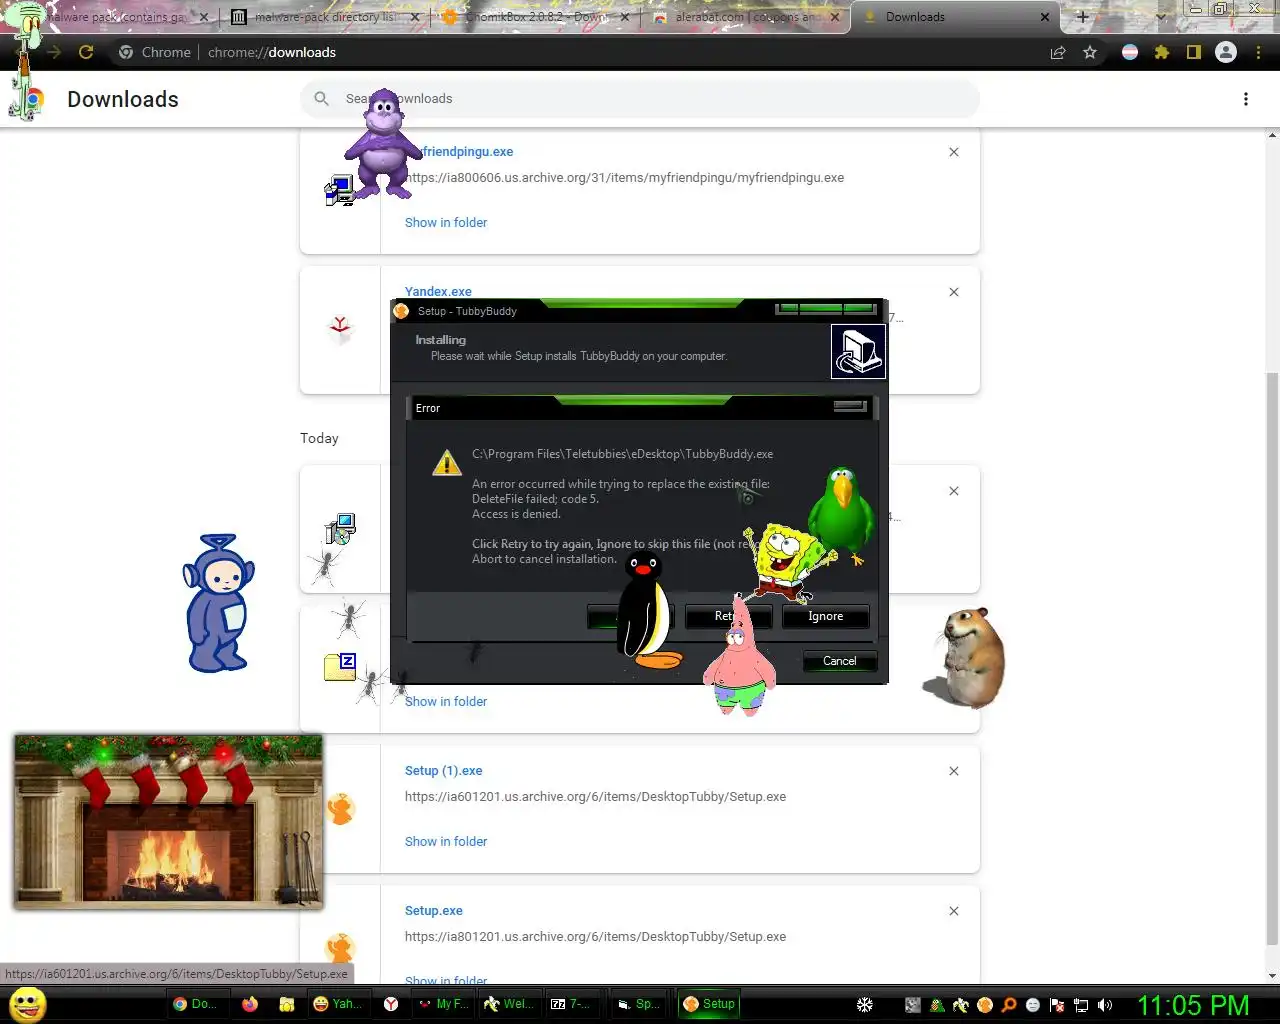Cancel the TubbyBuddy setup
Image resolution: width=1280 pixels, height=1024 pixels.
click(x=840, y=661)
